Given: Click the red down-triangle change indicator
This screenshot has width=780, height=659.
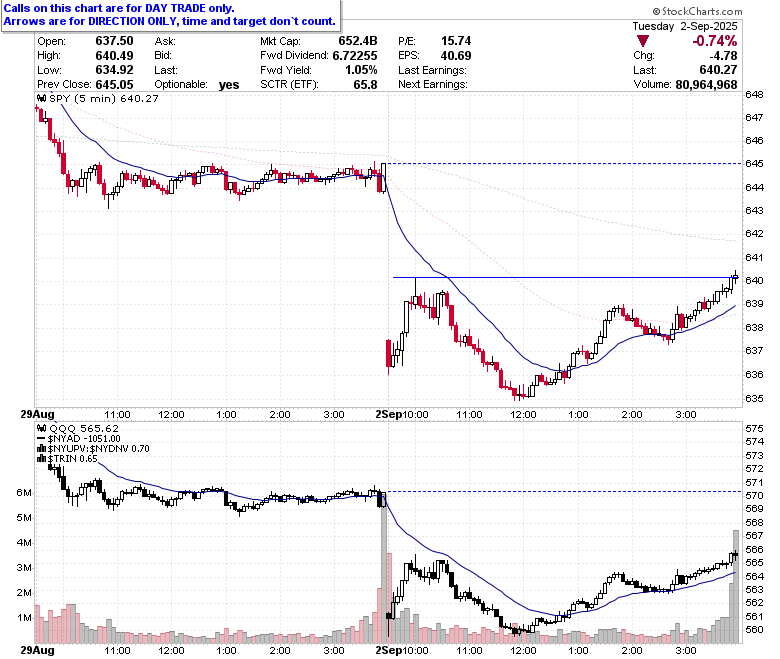Looking at the screenshot, I should [643, 41].
